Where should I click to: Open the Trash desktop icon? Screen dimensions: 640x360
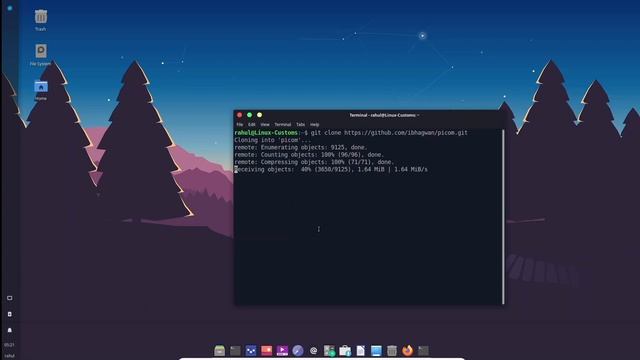pos(40,17)
